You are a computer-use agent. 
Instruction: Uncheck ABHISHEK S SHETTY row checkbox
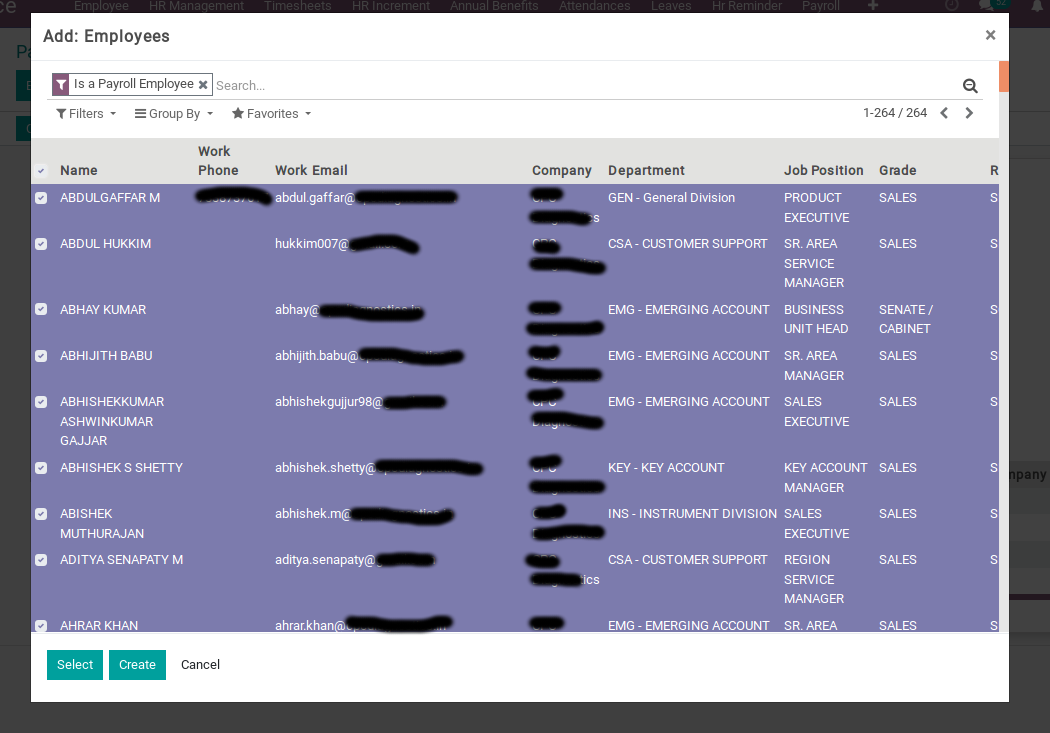tap(41, 468)
